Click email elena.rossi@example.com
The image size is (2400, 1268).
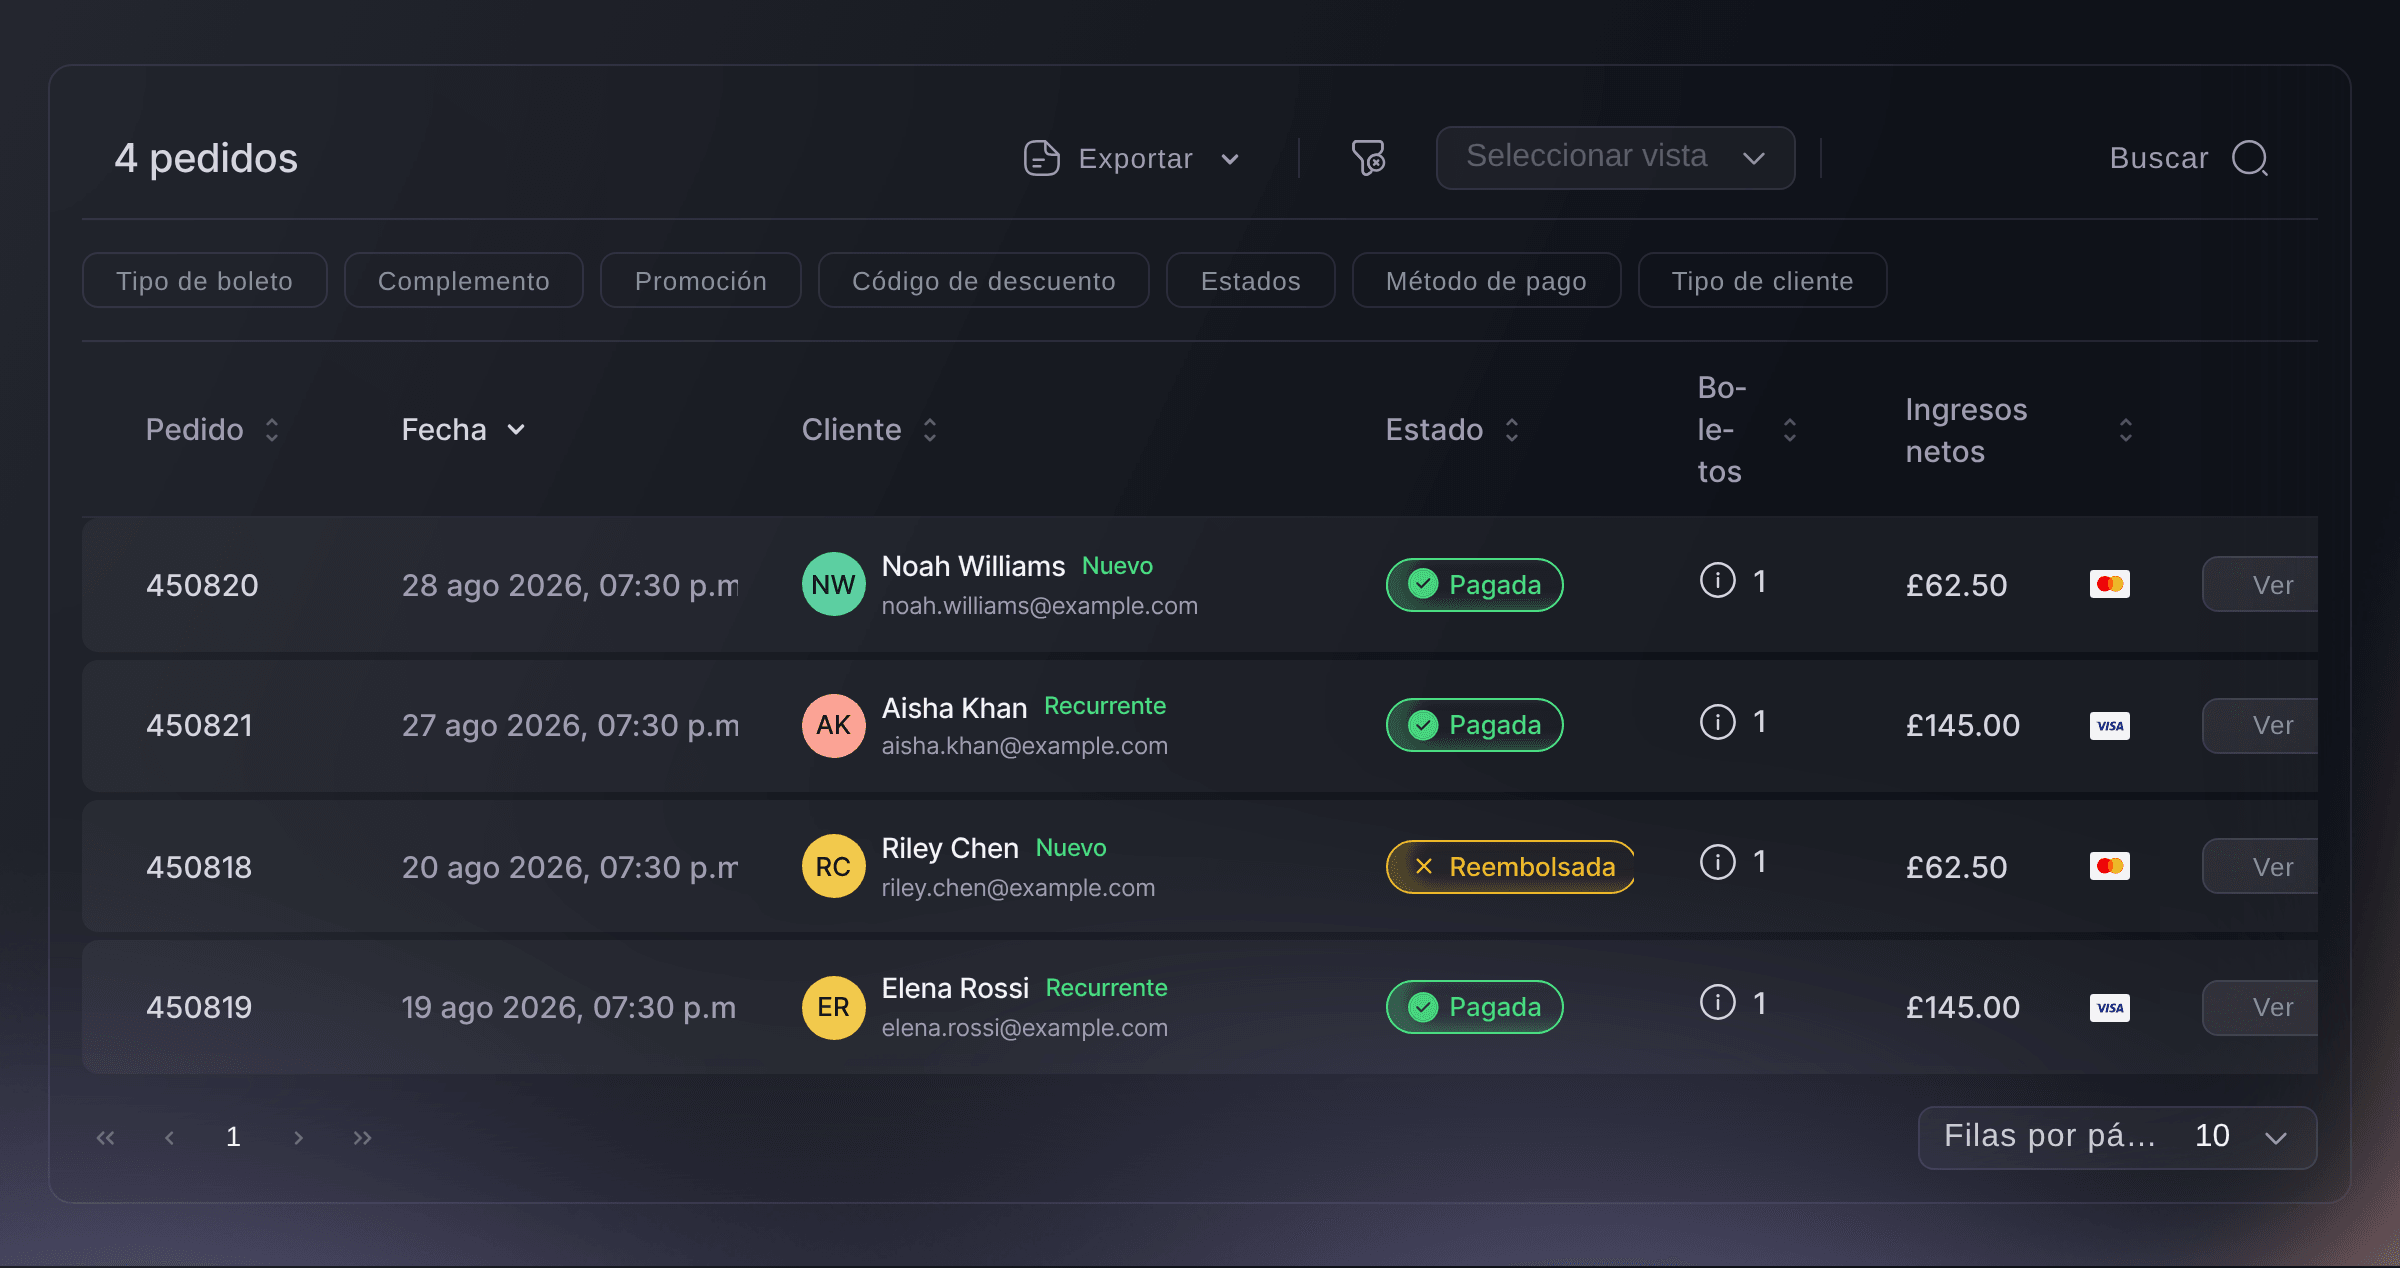pos(1025,1028)
